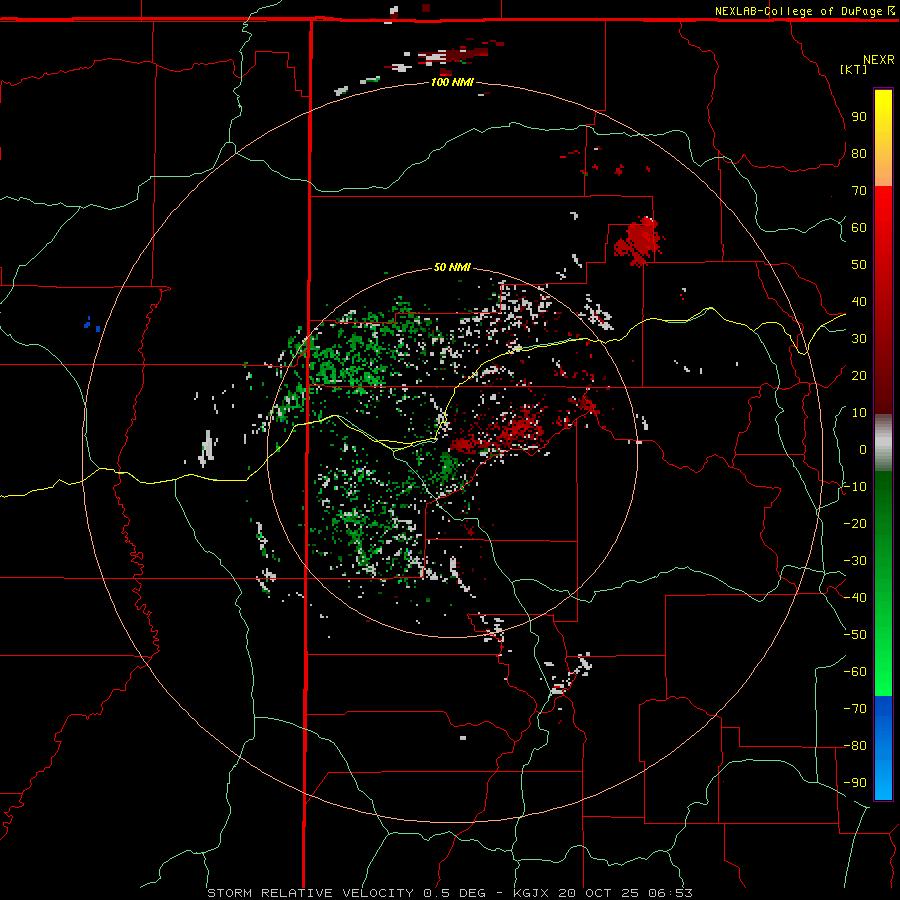
Task: Click the [KT] units label above the scale
Action: click(853, 69)
